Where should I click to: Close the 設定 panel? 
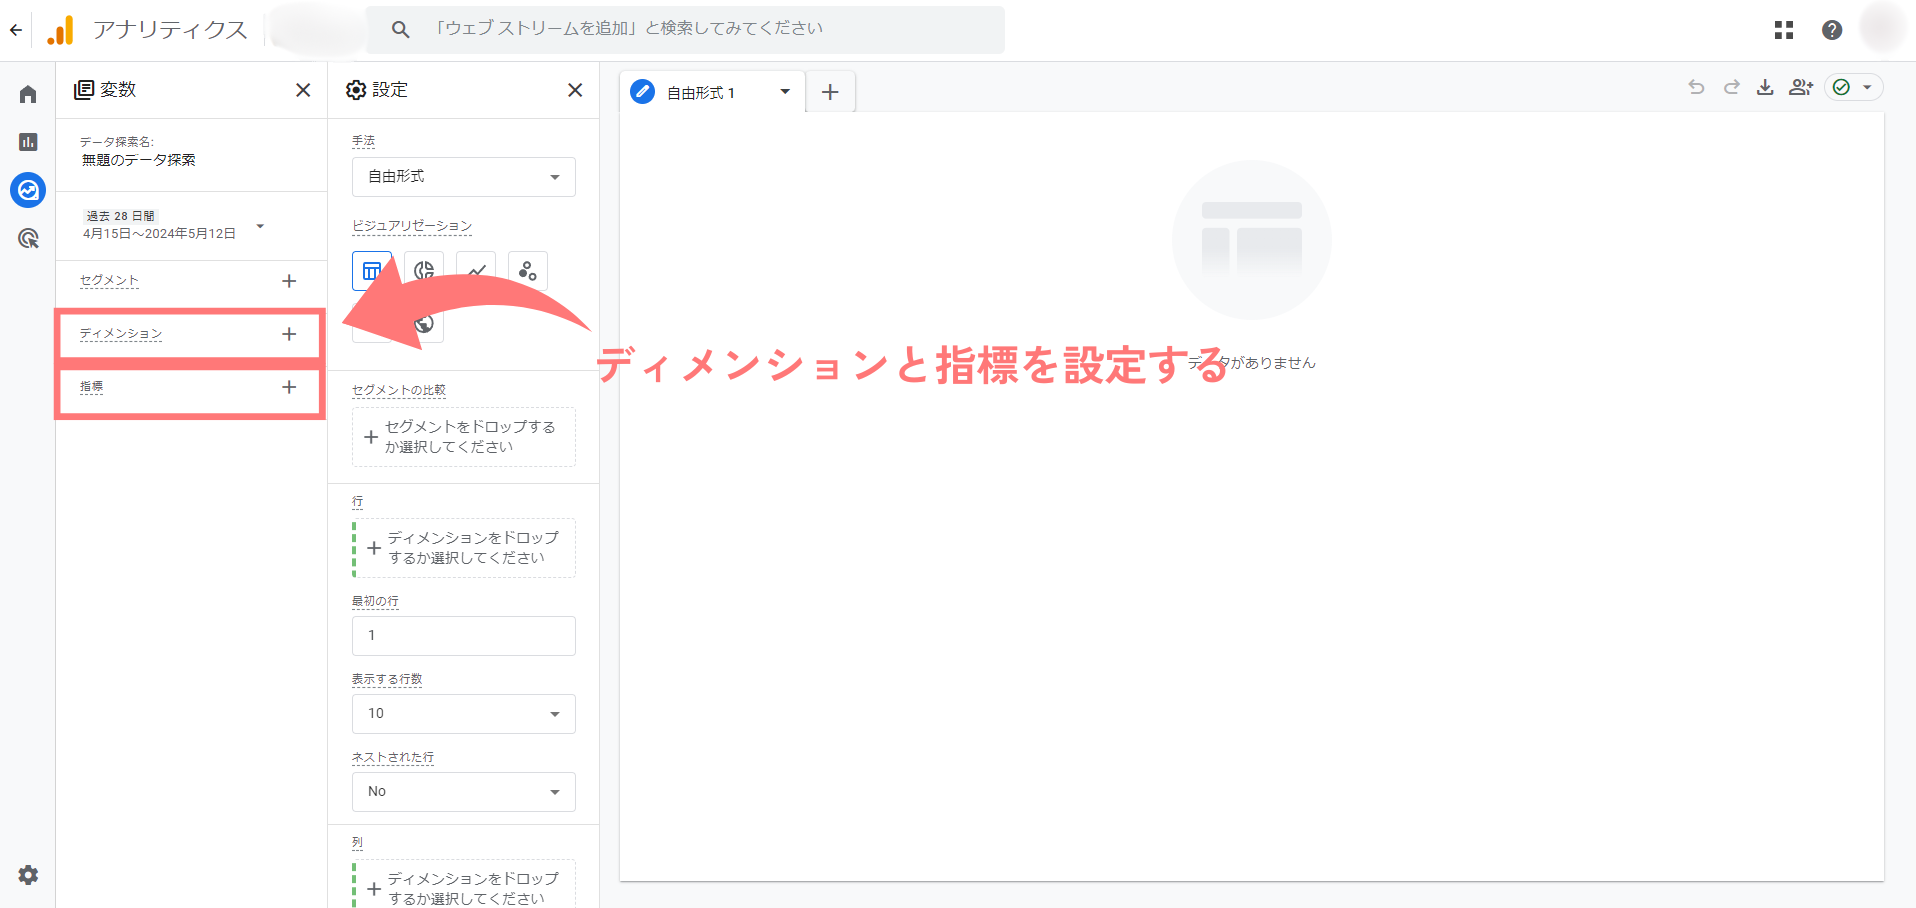(575, 90)
